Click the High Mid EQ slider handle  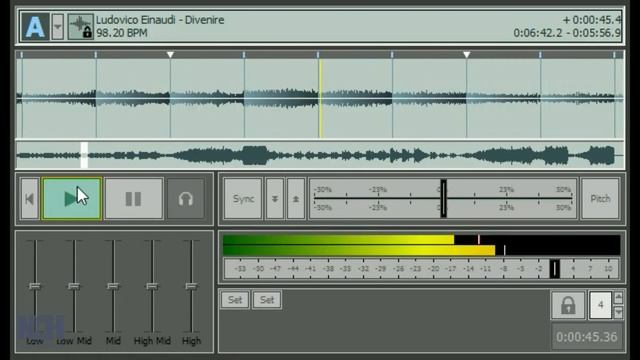152,286
